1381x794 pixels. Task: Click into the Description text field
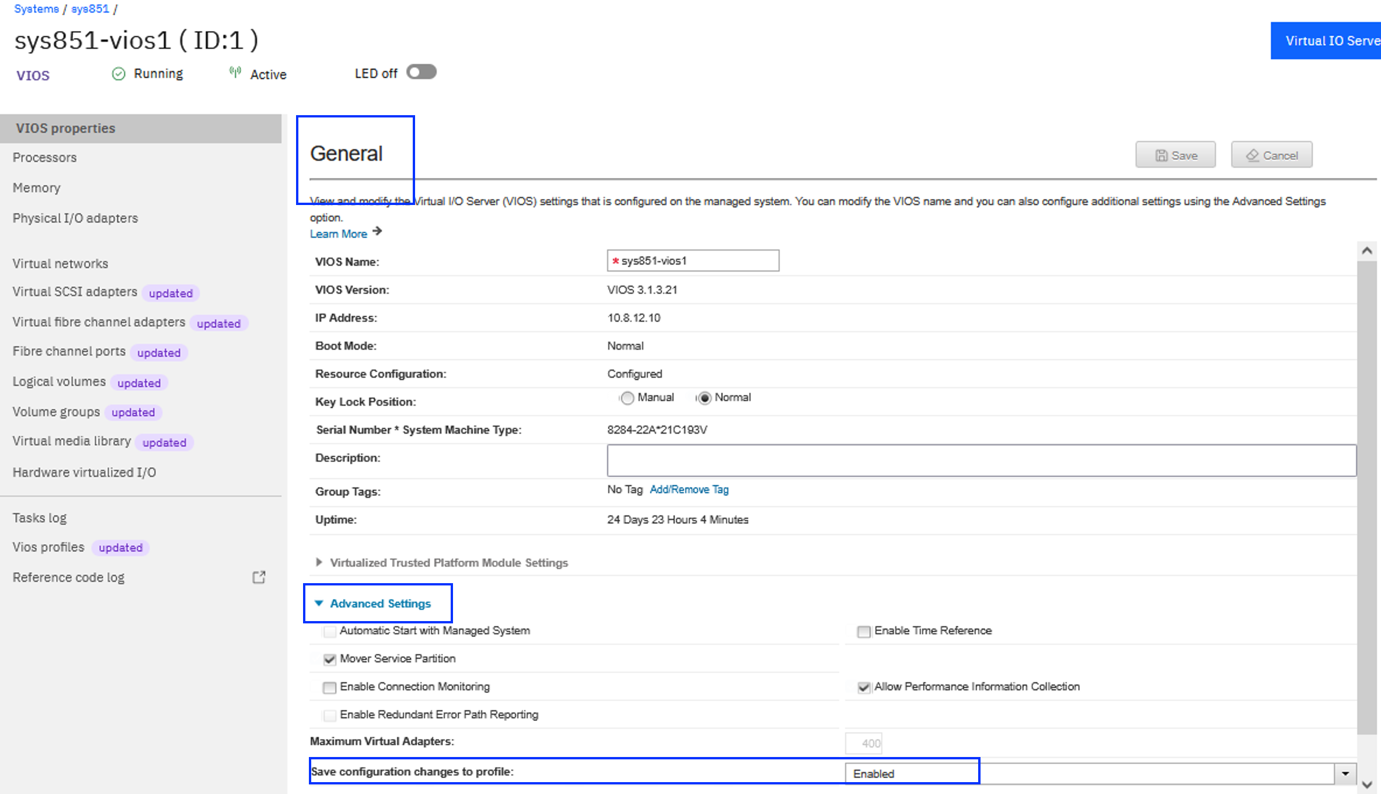(981, 460)
